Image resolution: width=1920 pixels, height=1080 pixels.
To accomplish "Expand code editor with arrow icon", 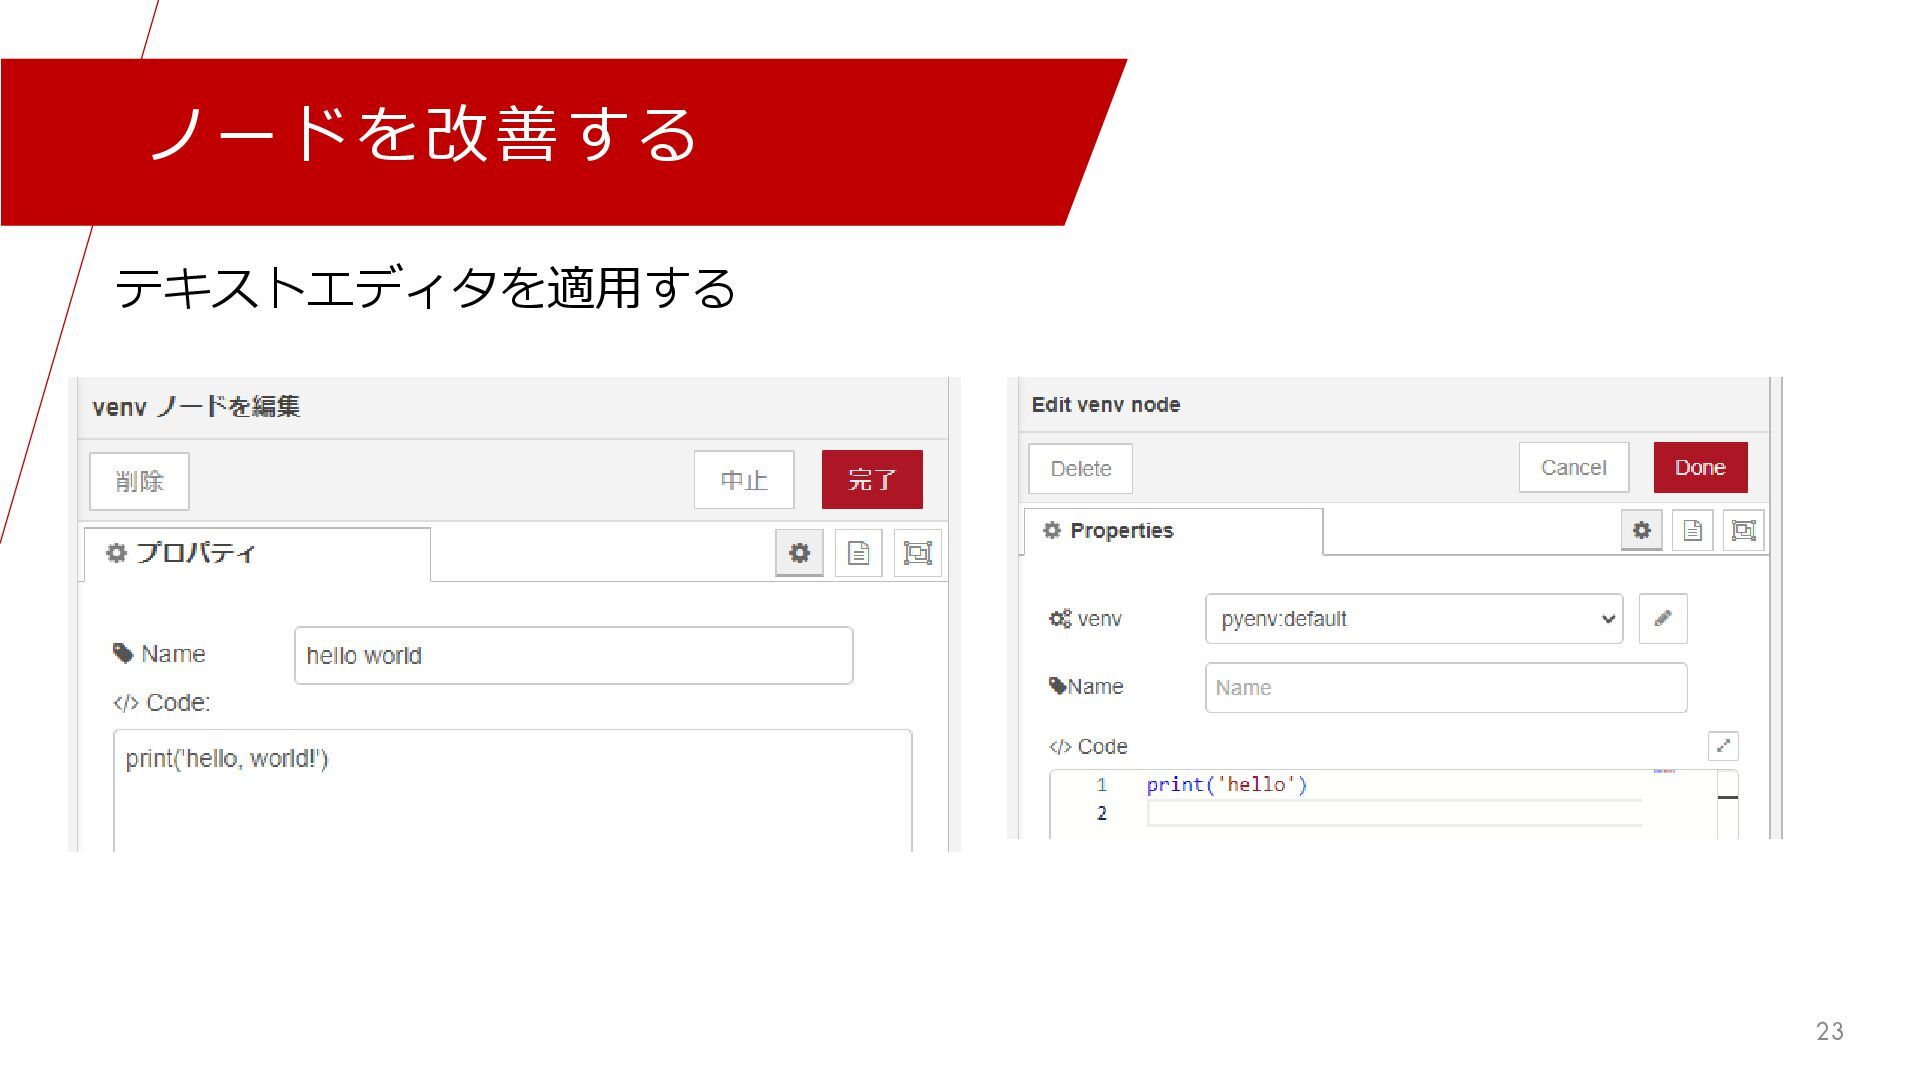I will pos(1723,746).
